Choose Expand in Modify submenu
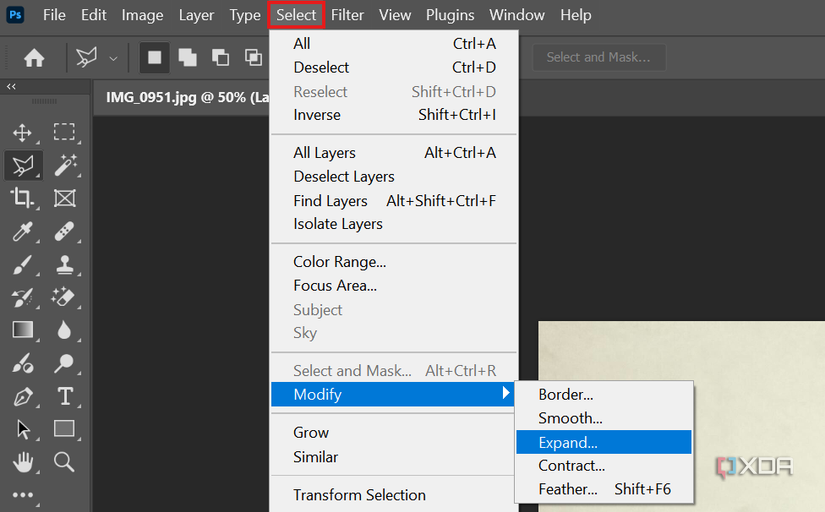Screen dimensions: 825x512 coord(604,442)
